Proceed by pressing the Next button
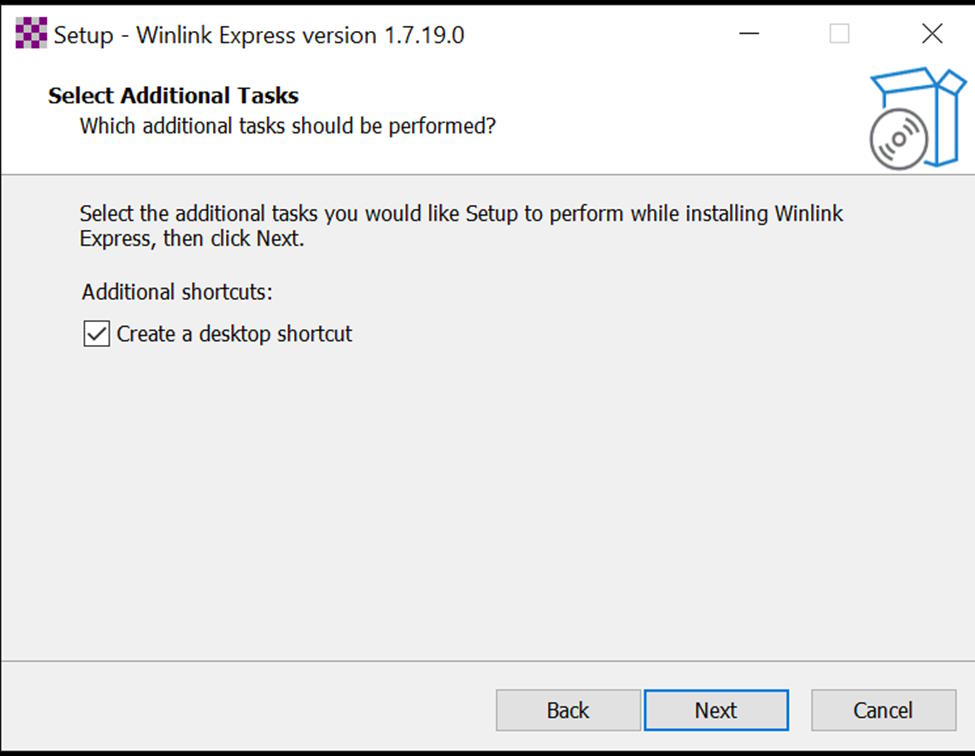The image size is (975, 756). (x=716, y=710)
